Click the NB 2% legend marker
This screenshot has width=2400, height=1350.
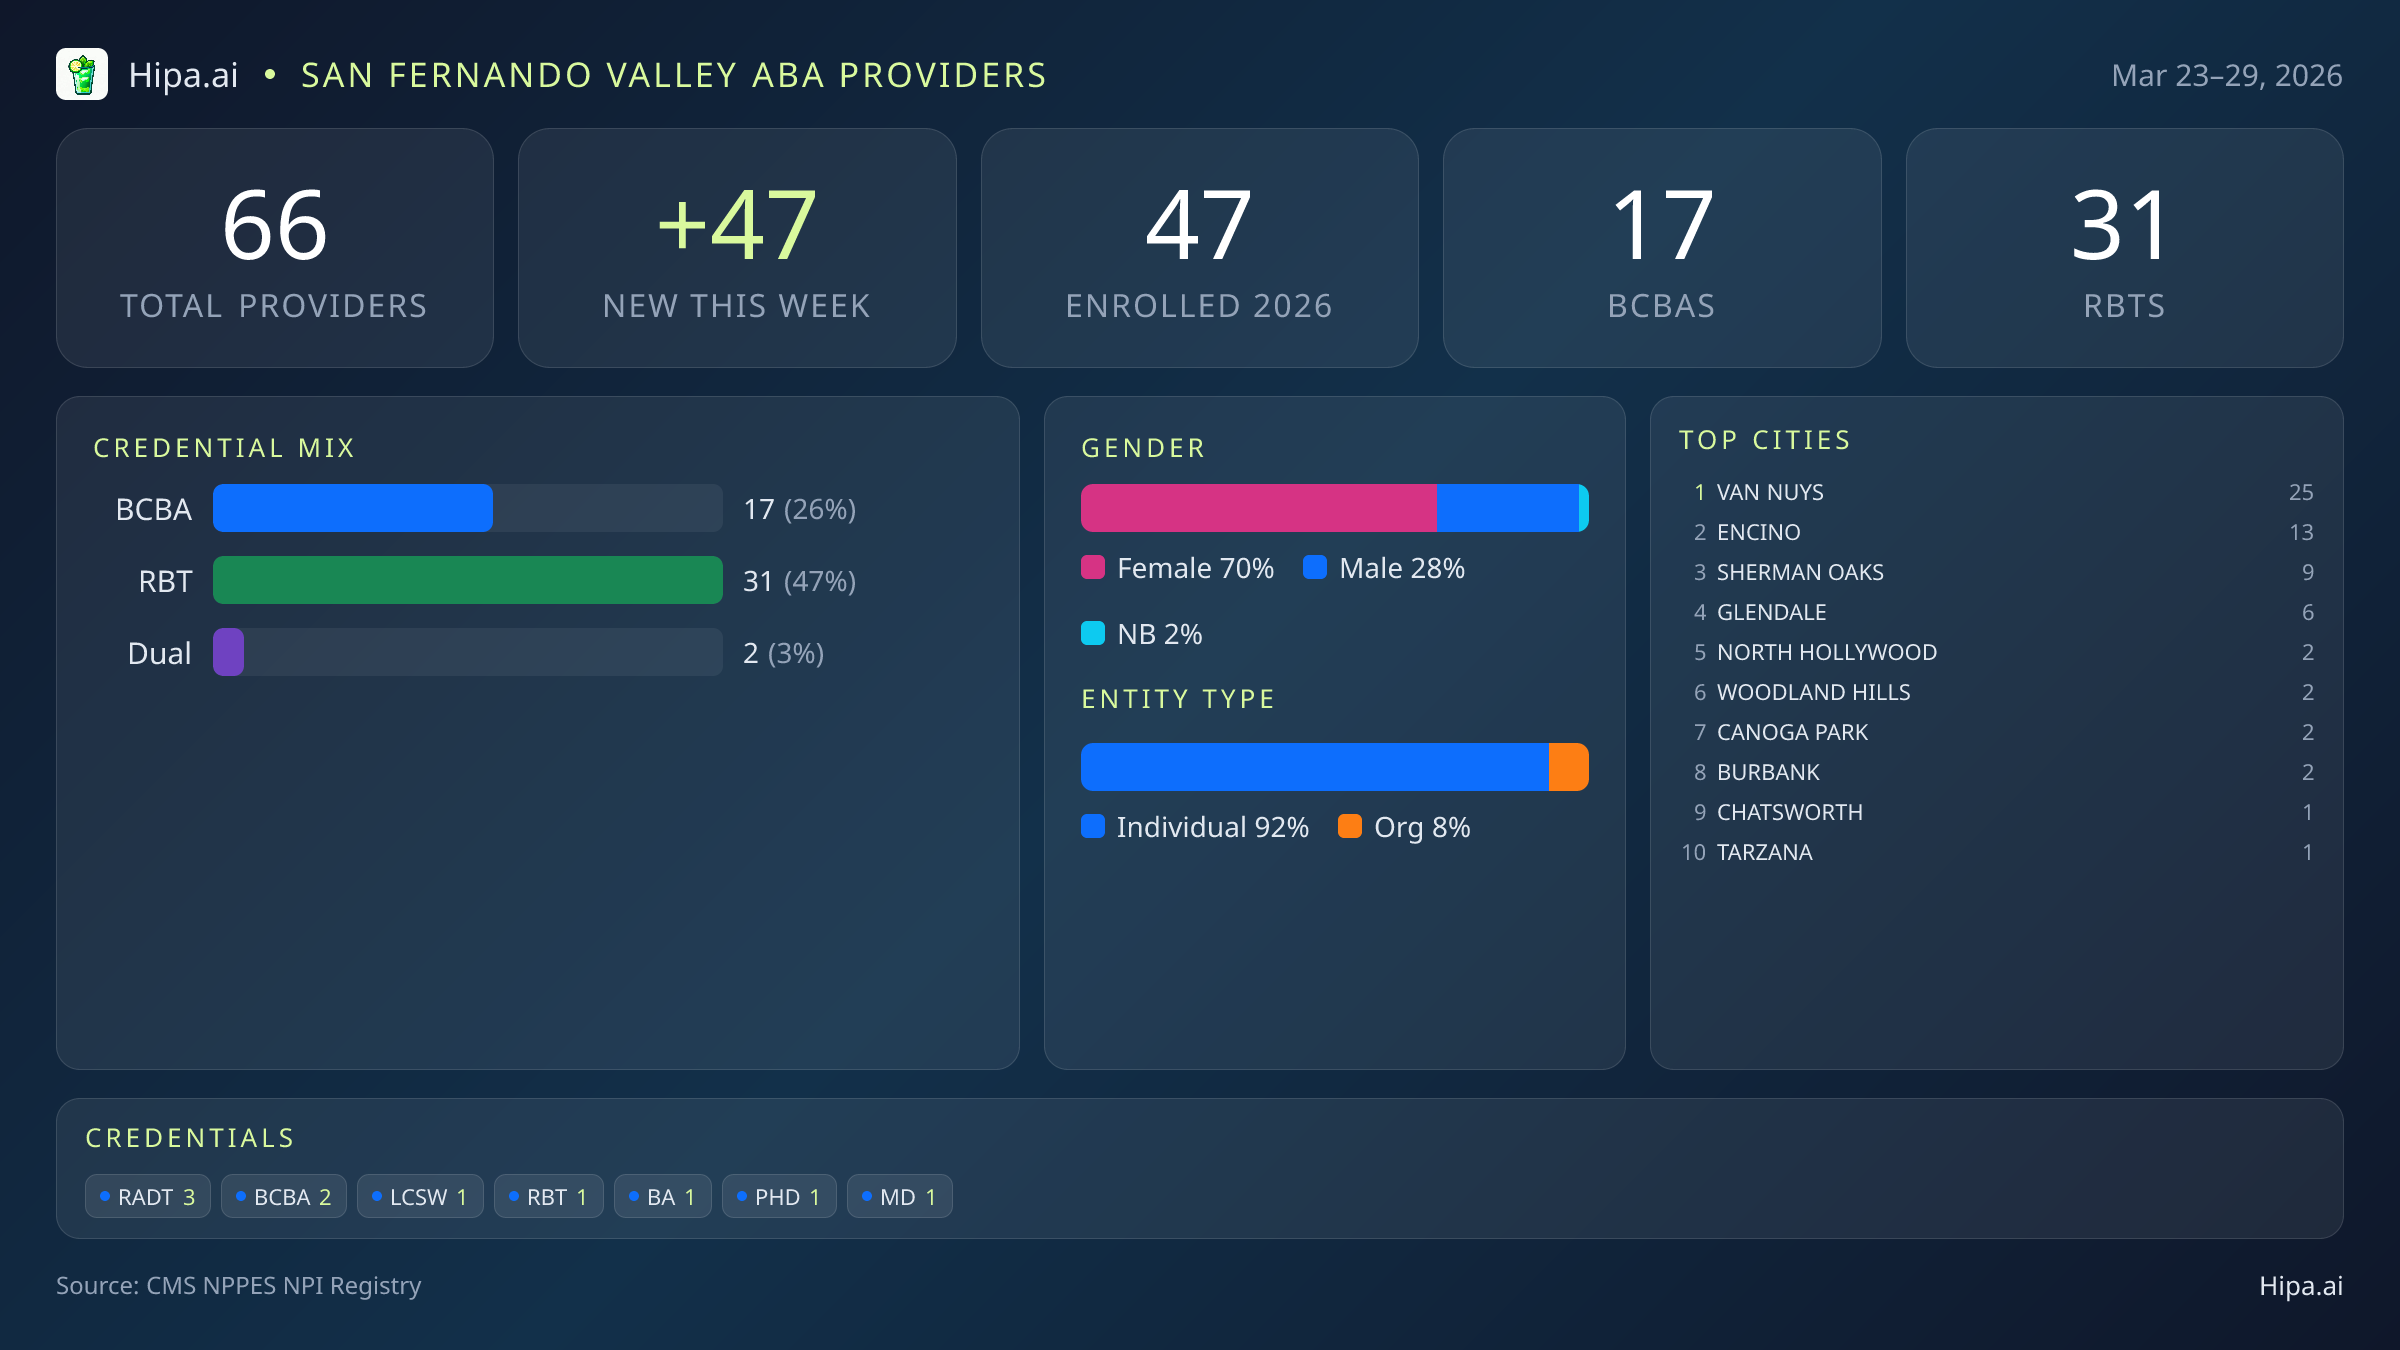[1093, 633]
